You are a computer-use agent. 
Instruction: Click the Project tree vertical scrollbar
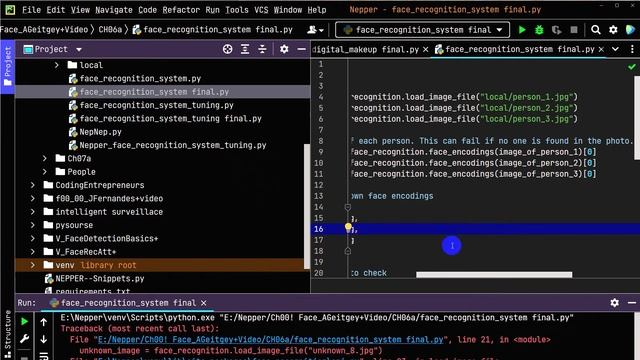[x=307, y=206]
